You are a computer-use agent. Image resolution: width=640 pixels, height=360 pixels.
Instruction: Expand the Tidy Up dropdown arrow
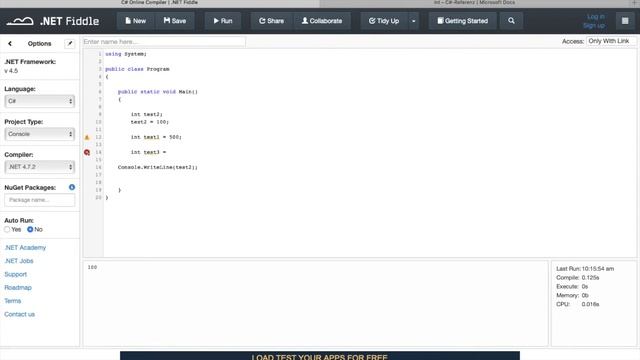tap(413, 21)
